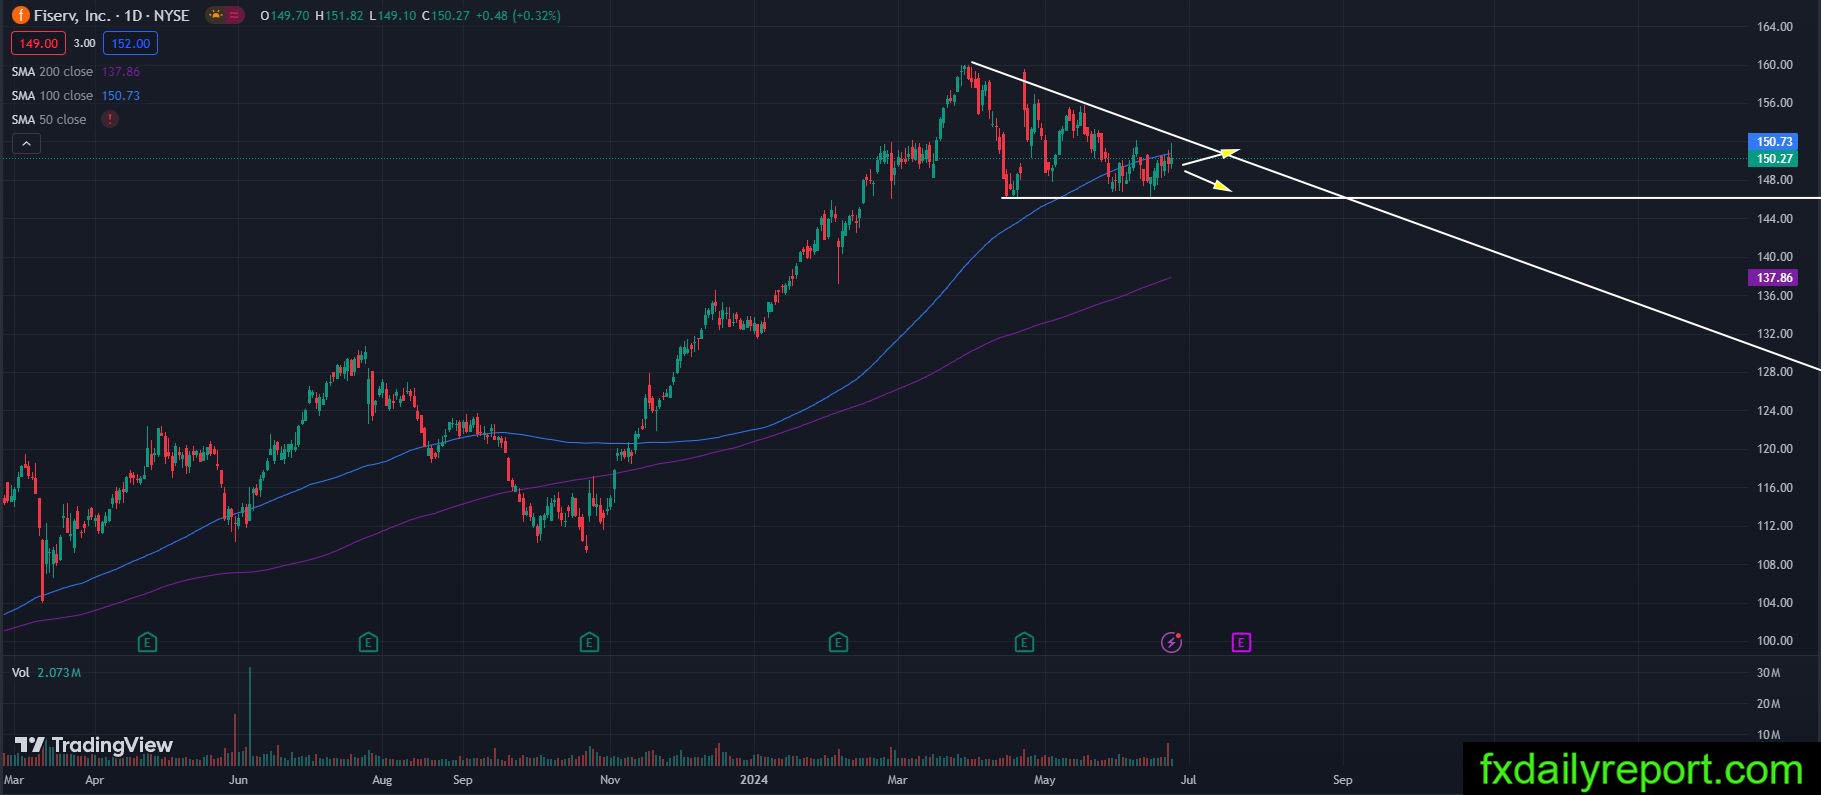Click the blue 152.00 buy button
This screenshot has width=1821, height=795.
130,43
